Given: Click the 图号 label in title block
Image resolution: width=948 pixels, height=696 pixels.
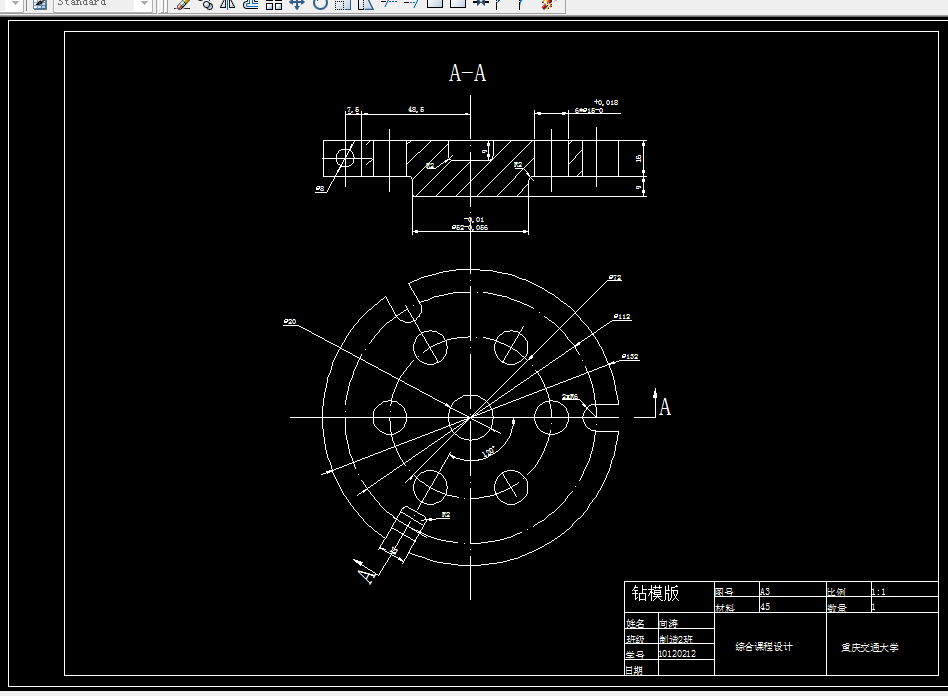Looking at the screenshot, I should [724, 592].
